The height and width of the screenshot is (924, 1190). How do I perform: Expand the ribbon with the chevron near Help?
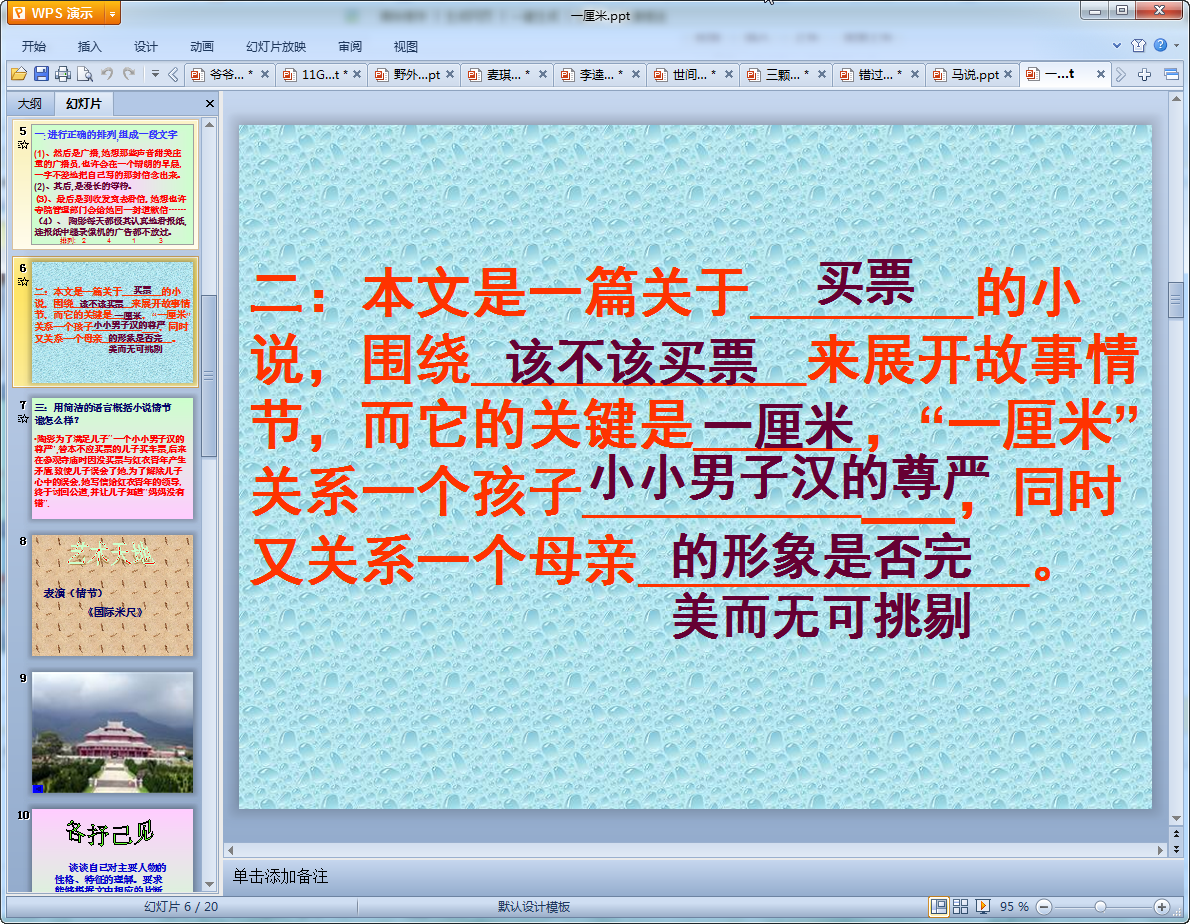[1116, 46]
